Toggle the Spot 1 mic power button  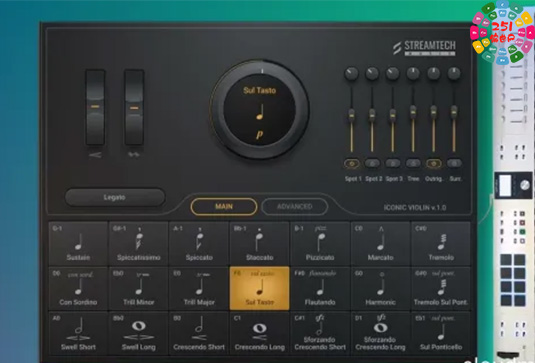click(x=352, y=163)
